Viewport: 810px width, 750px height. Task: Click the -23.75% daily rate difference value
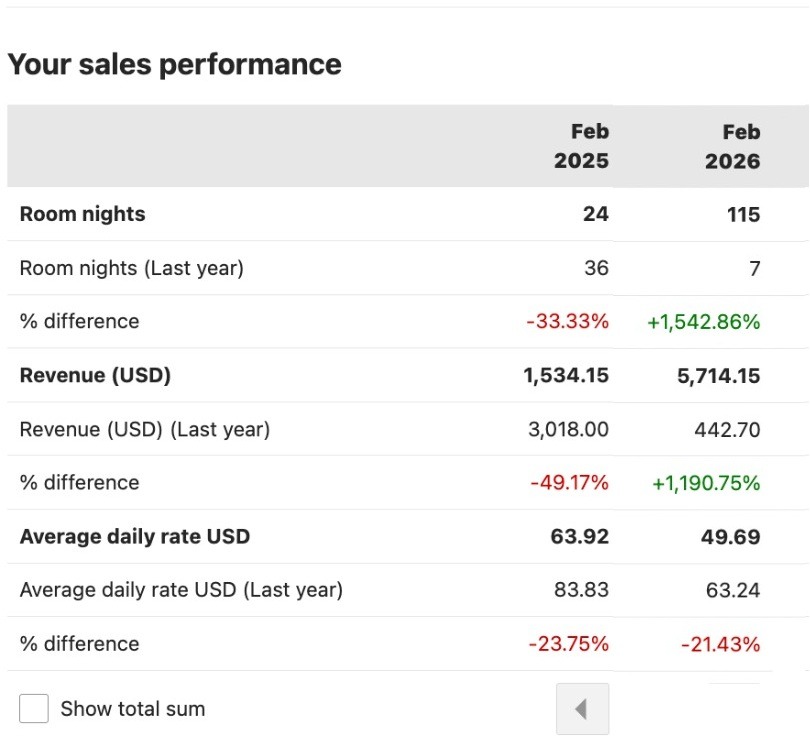[x=569, y=644]
